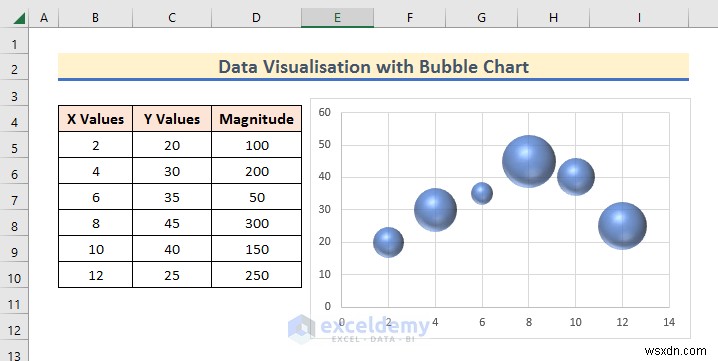Click the smallest bubble at x=6
This screenshot has width=718, height=361.
coord(482,193)
